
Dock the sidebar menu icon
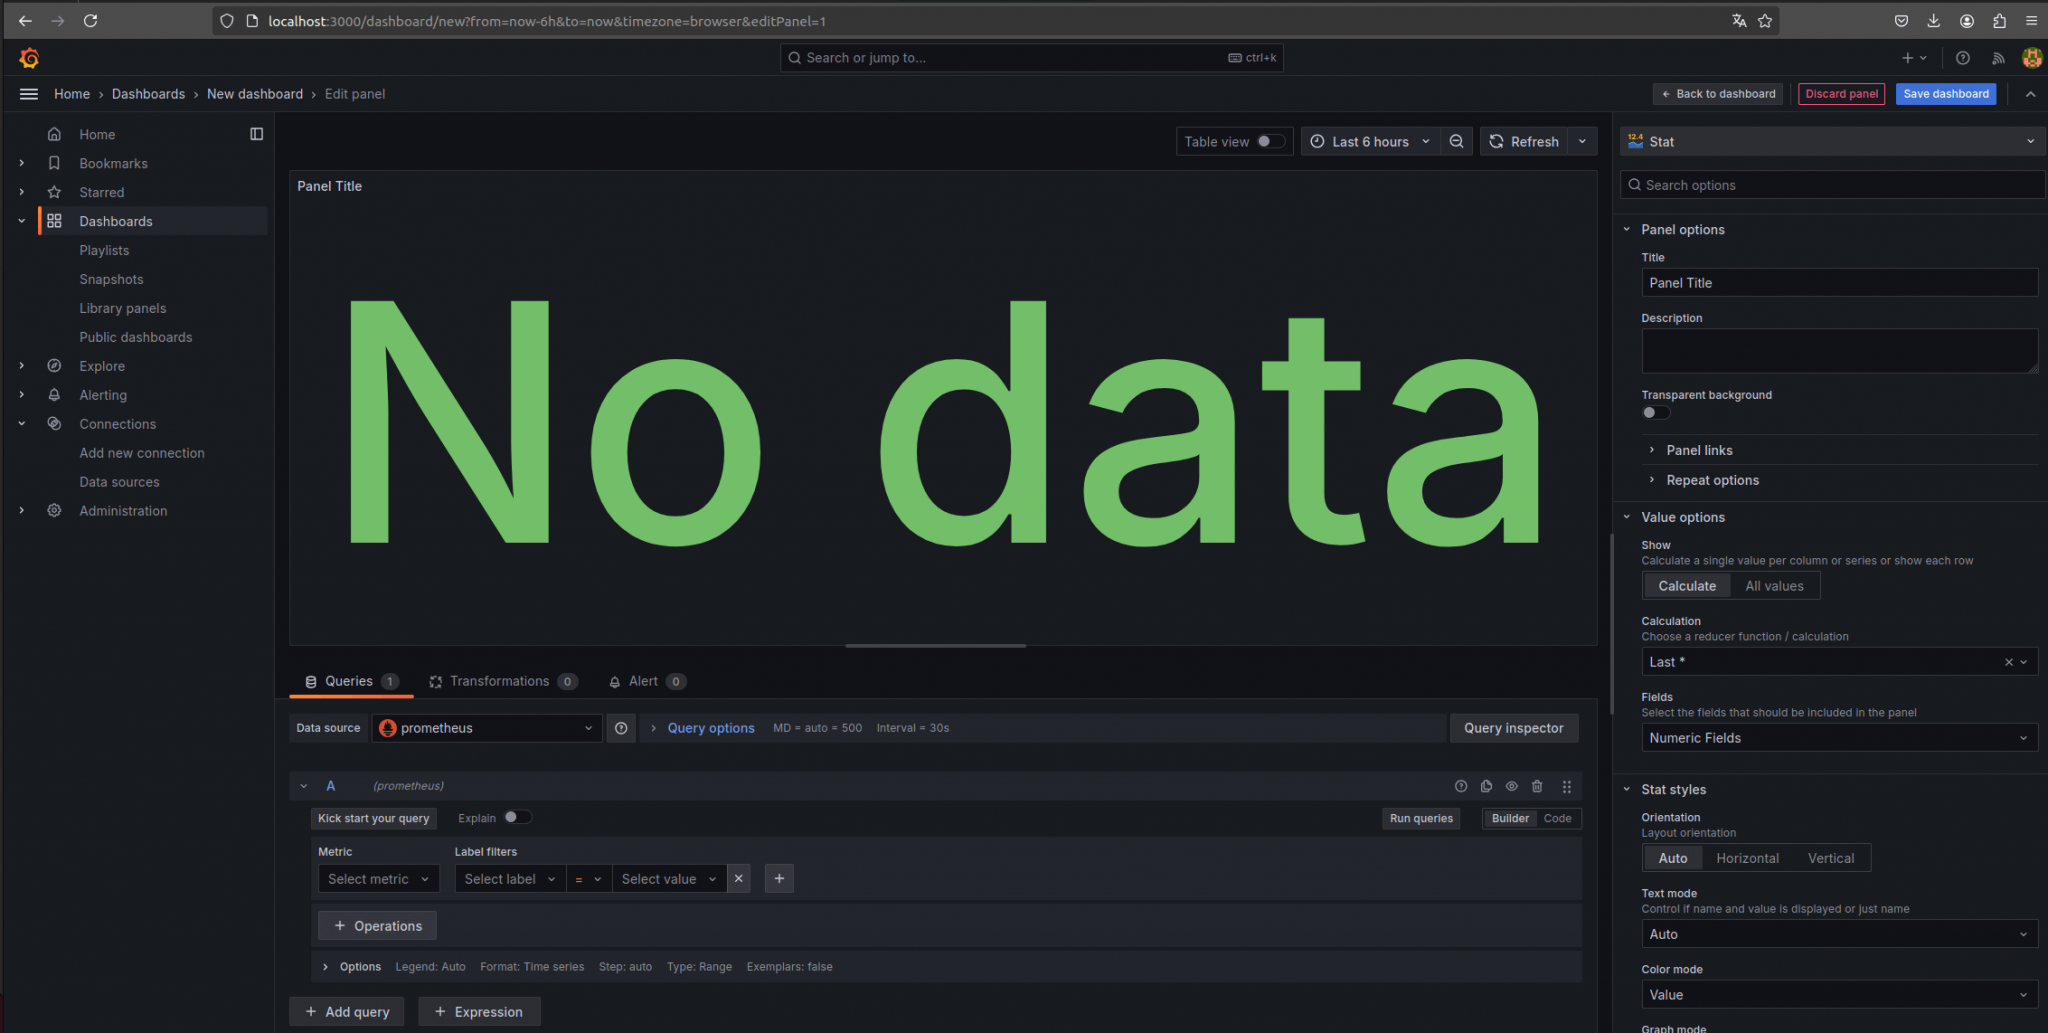(x=256, y=134)
